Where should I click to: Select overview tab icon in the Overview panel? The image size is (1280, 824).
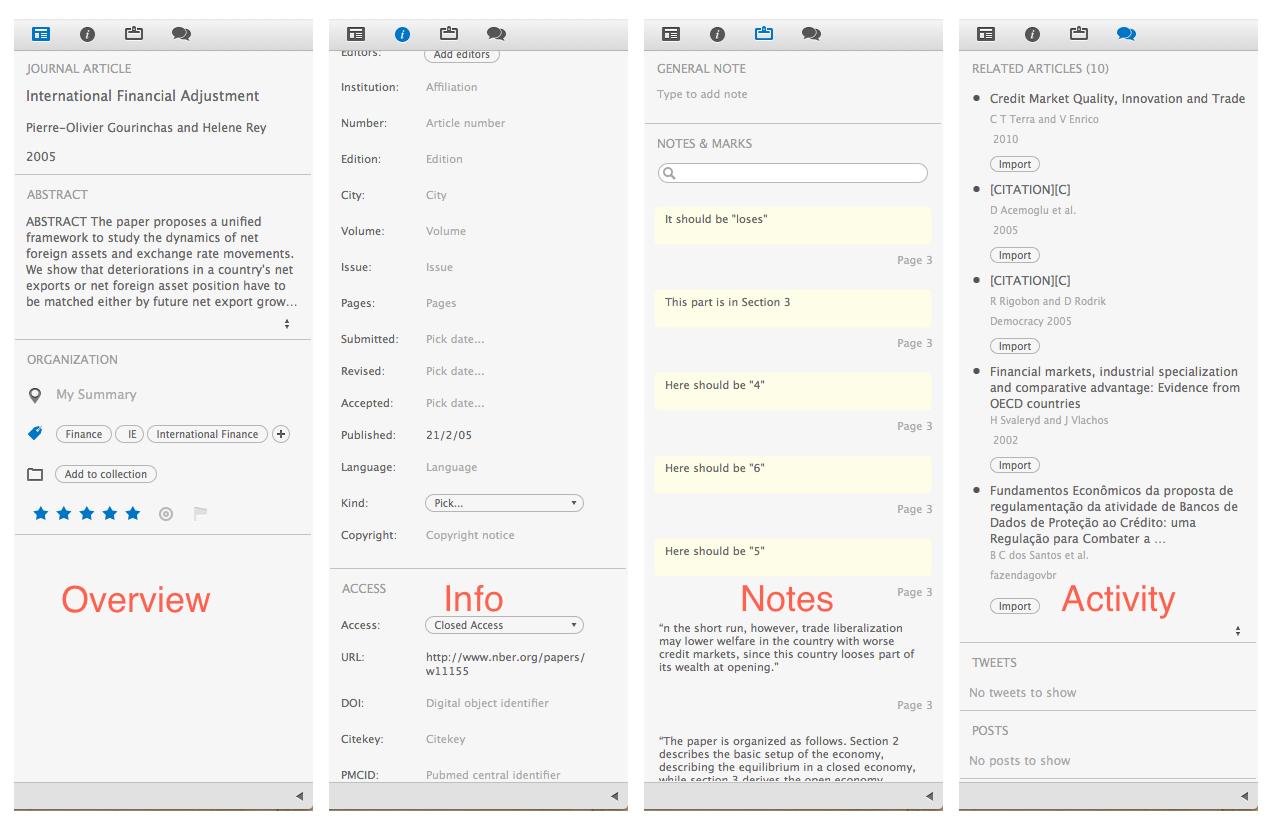(x=41, y=34)
